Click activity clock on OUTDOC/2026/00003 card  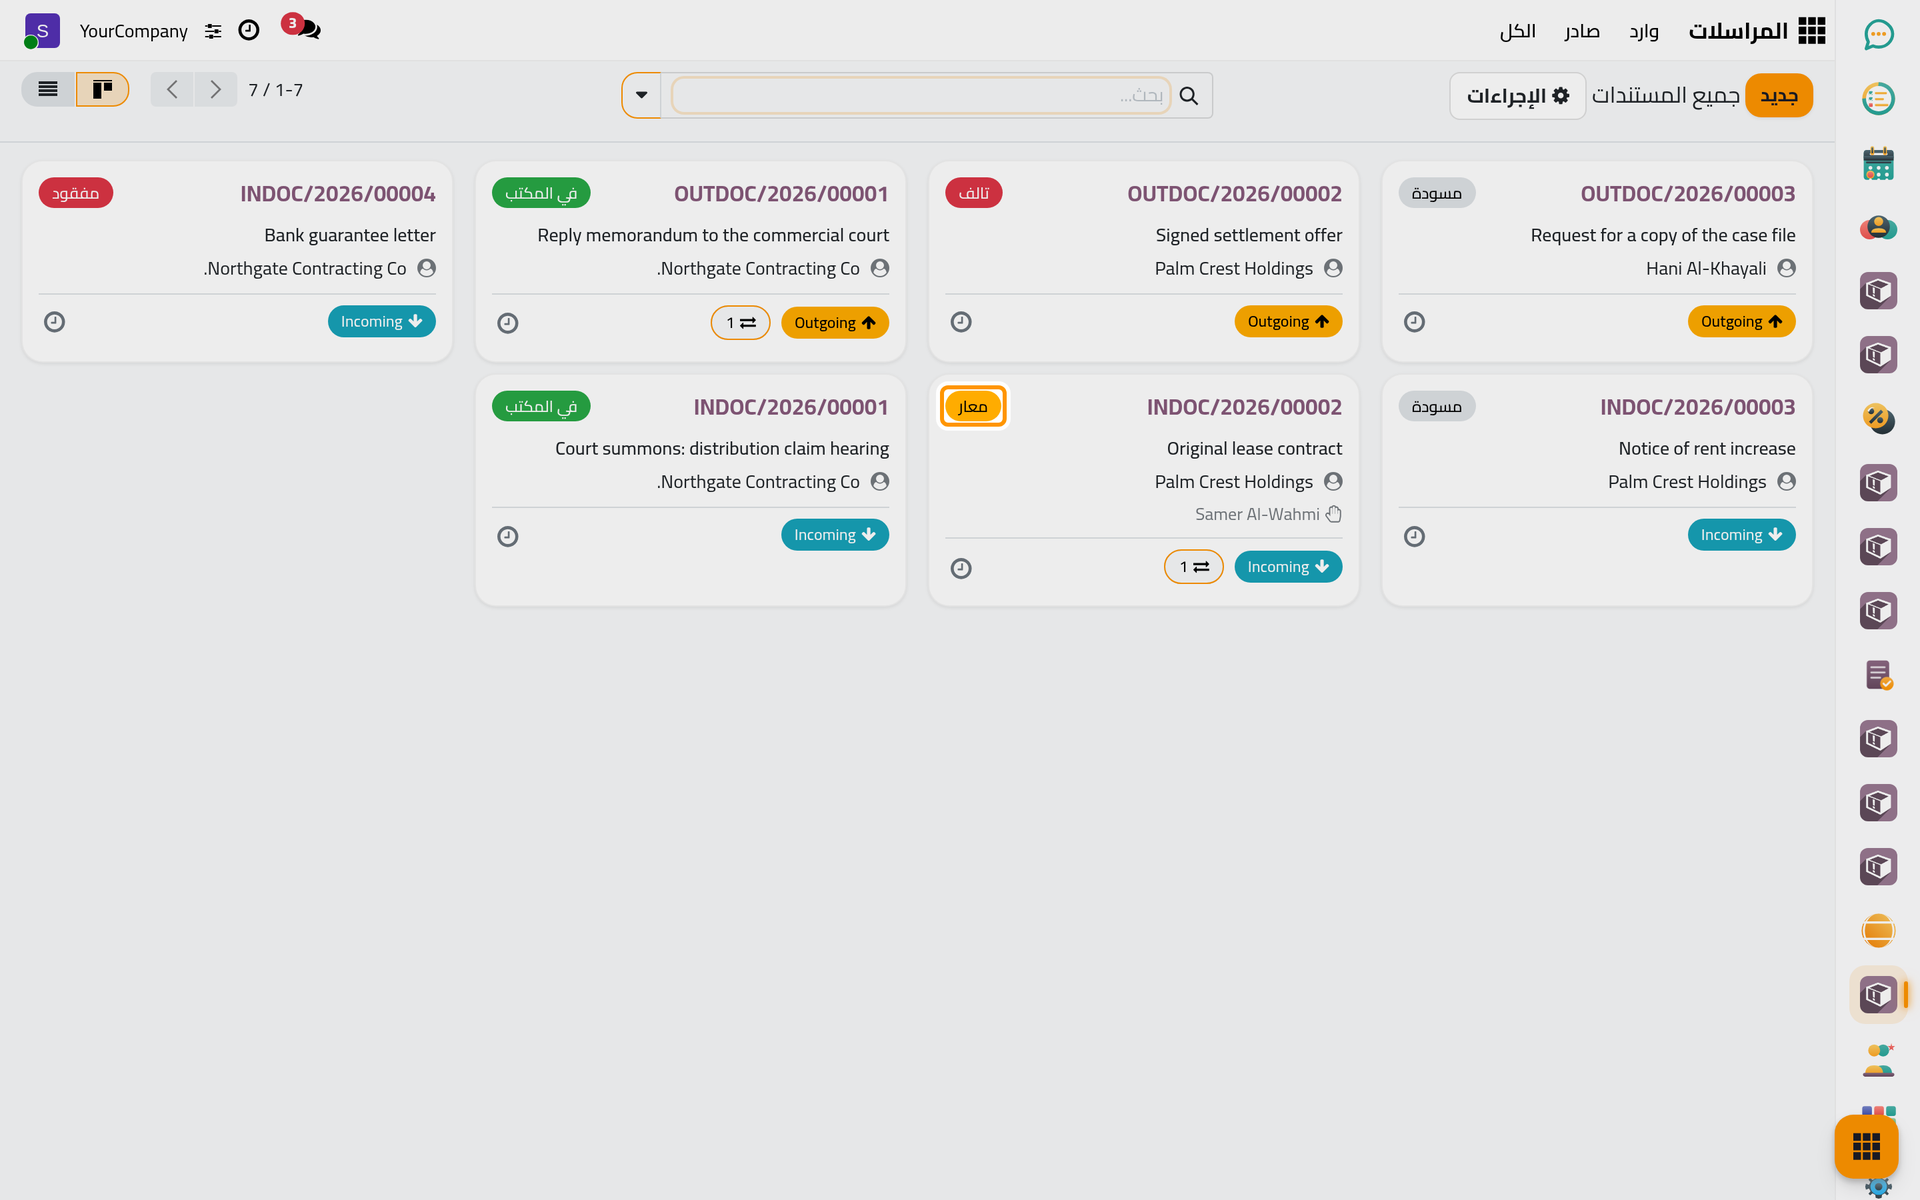point(1414,322)
